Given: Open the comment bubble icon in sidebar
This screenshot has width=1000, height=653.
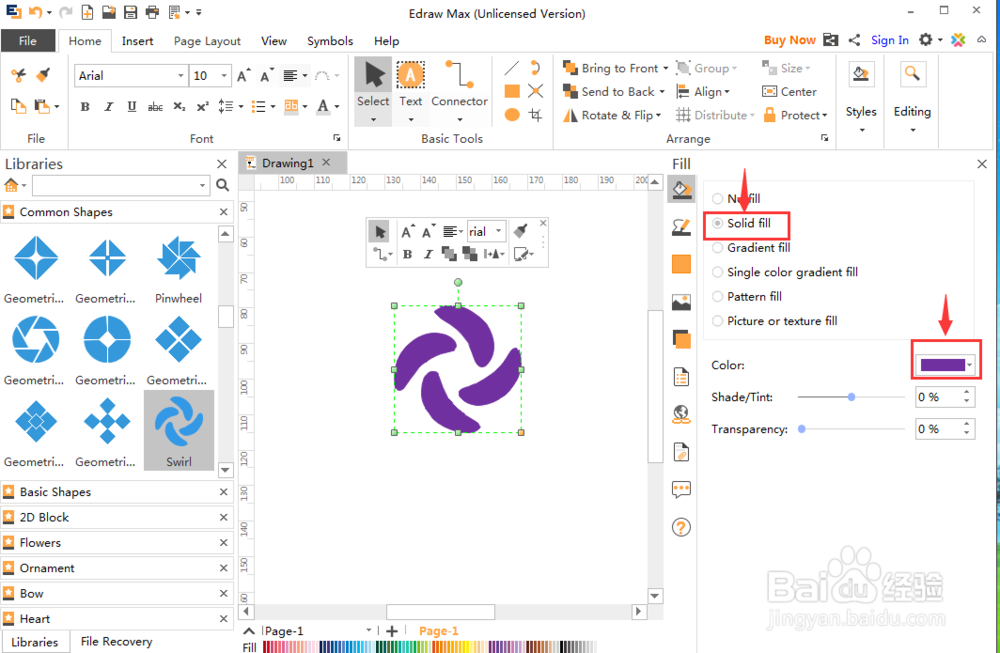Looking at the screenshot, I should point(681,489).
